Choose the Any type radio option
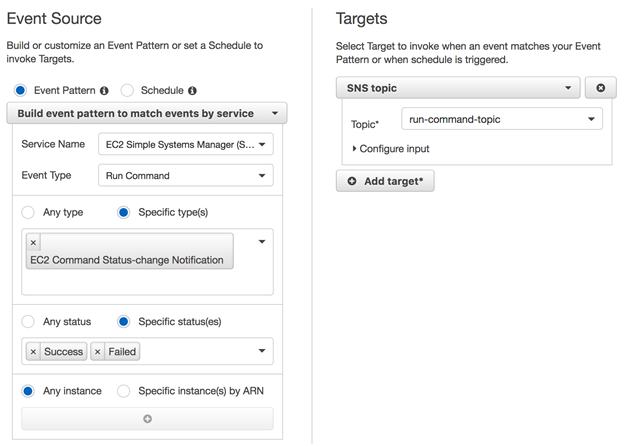The width and height of the screenshot is (624, 448). (28, 212)
